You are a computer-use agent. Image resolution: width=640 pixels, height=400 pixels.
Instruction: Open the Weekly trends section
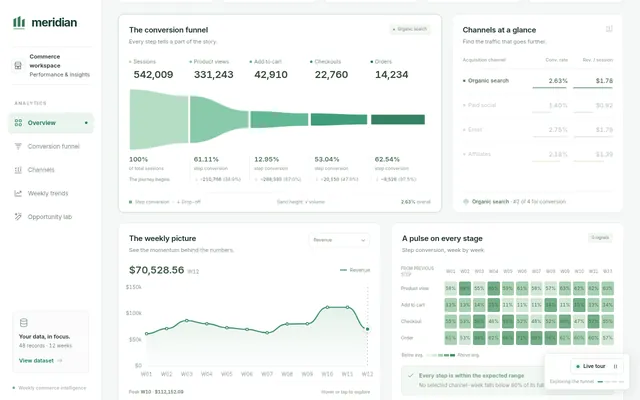[51, 193]
